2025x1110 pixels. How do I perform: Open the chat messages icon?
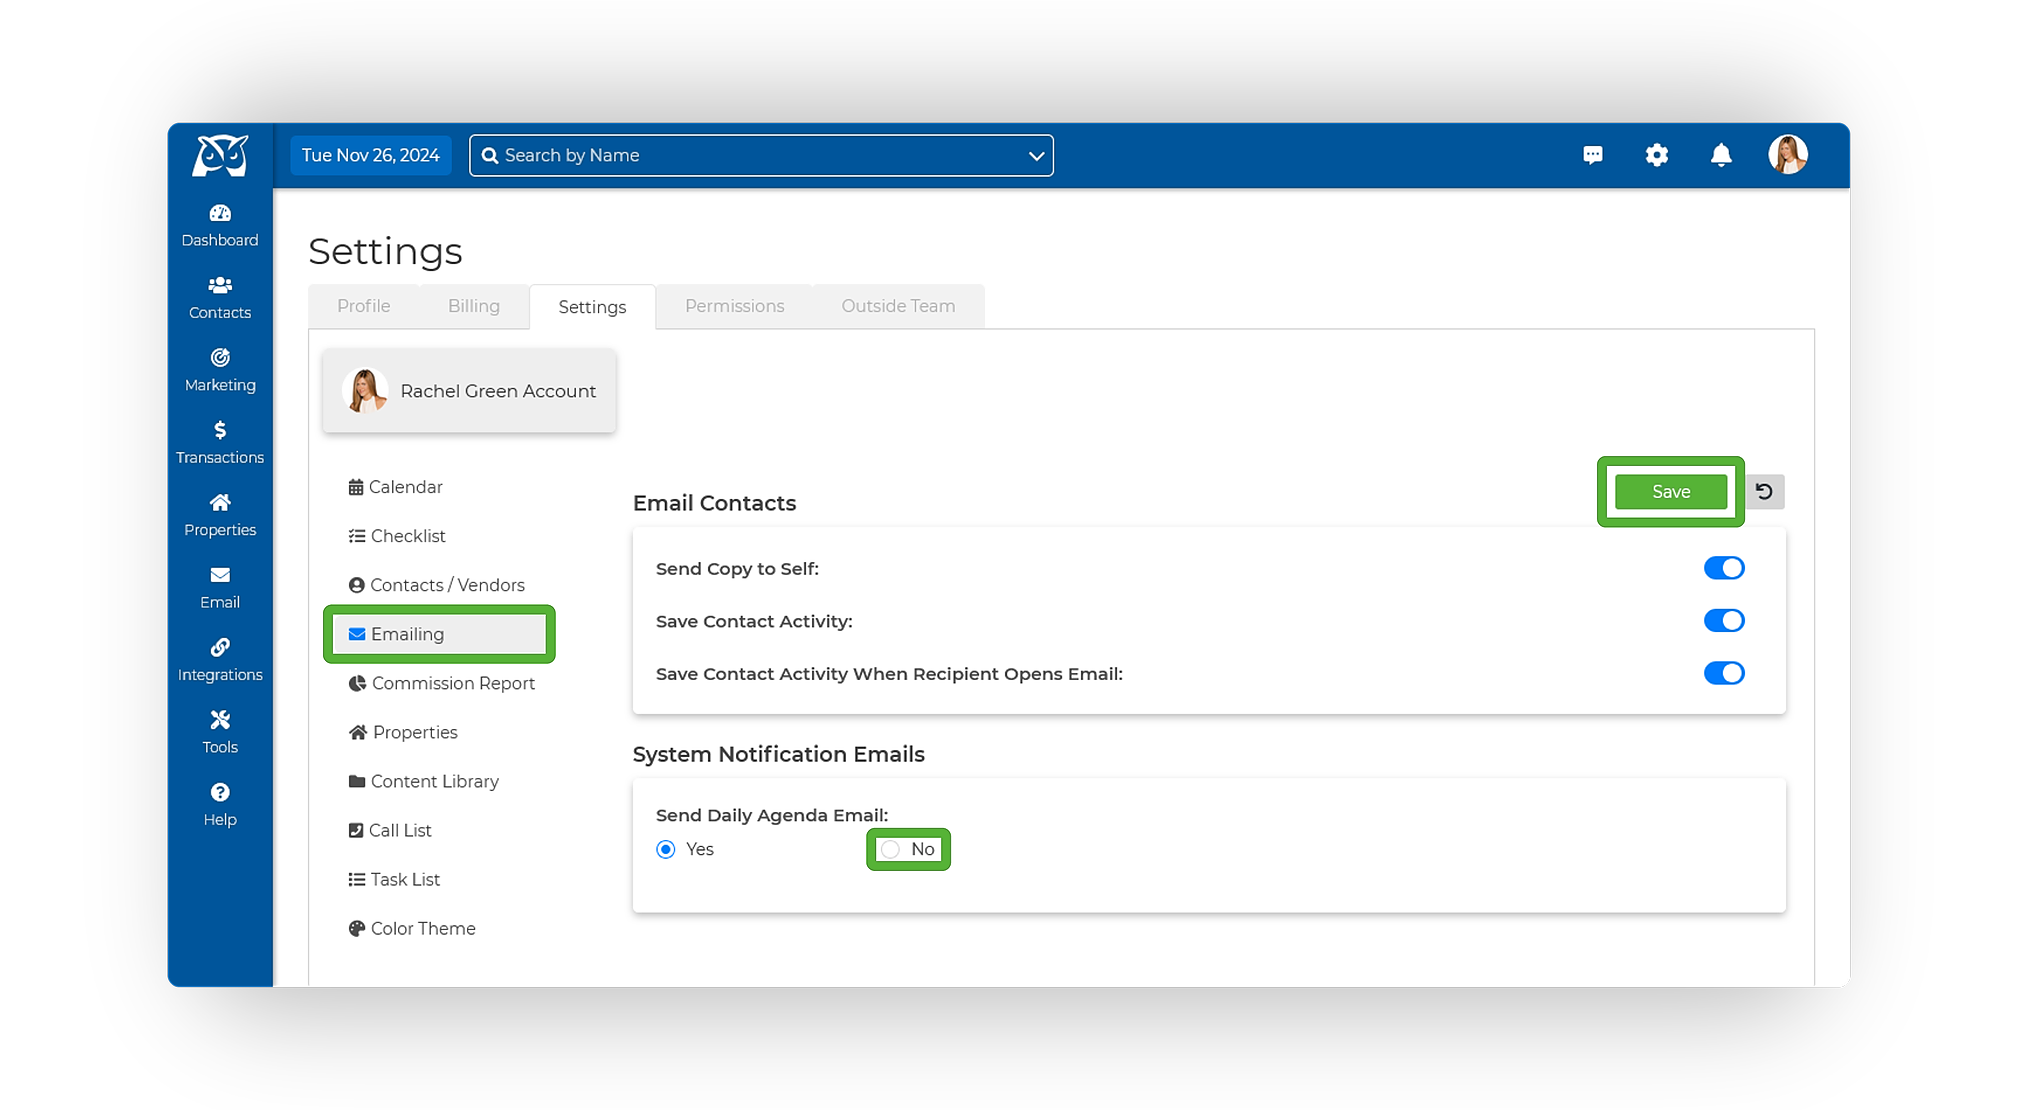pyautogui.click(x=1593, y=155)
